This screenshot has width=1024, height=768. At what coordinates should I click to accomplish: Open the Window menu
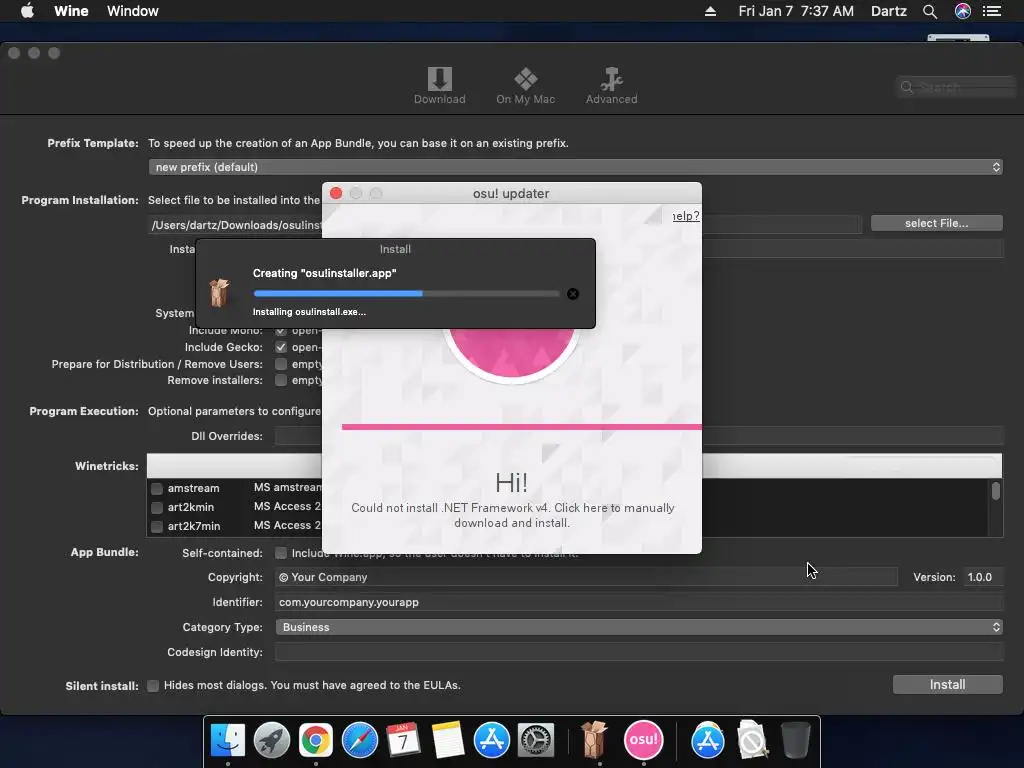click(133, 11)
